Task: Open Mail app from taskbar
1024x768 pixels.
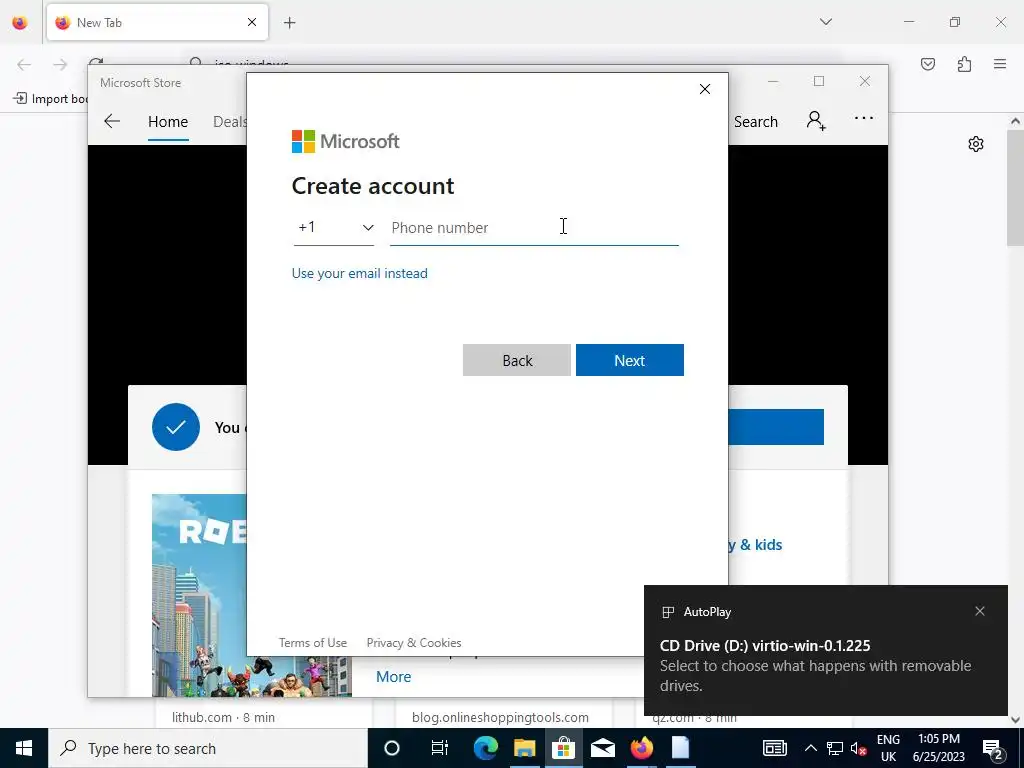Action: click(x=602, y=748)
